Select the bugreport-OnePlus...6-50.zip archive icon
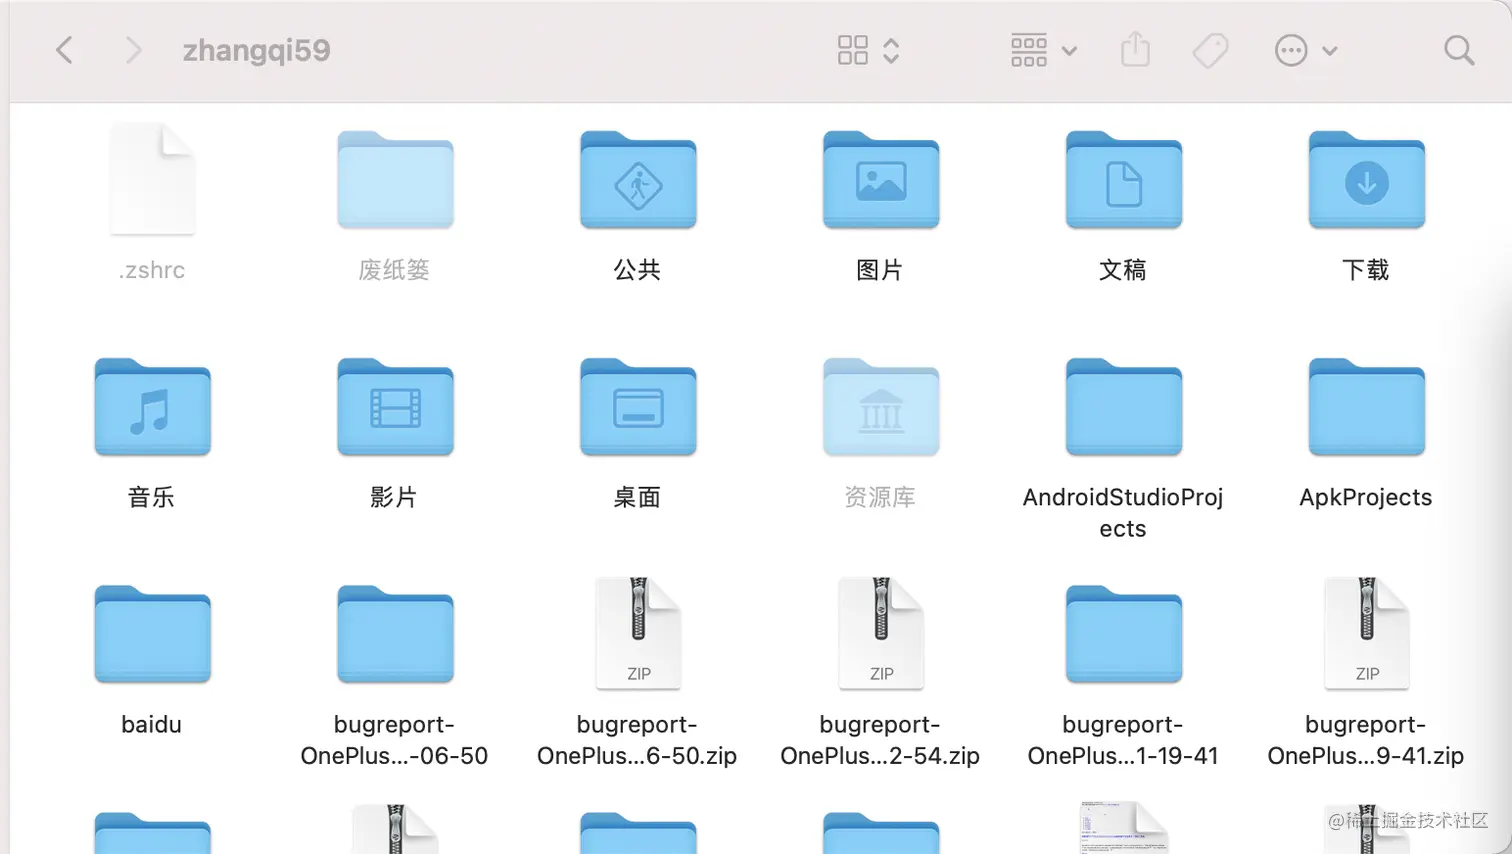The width and height of the screenshot is (1512, 854). pos(638,633)
